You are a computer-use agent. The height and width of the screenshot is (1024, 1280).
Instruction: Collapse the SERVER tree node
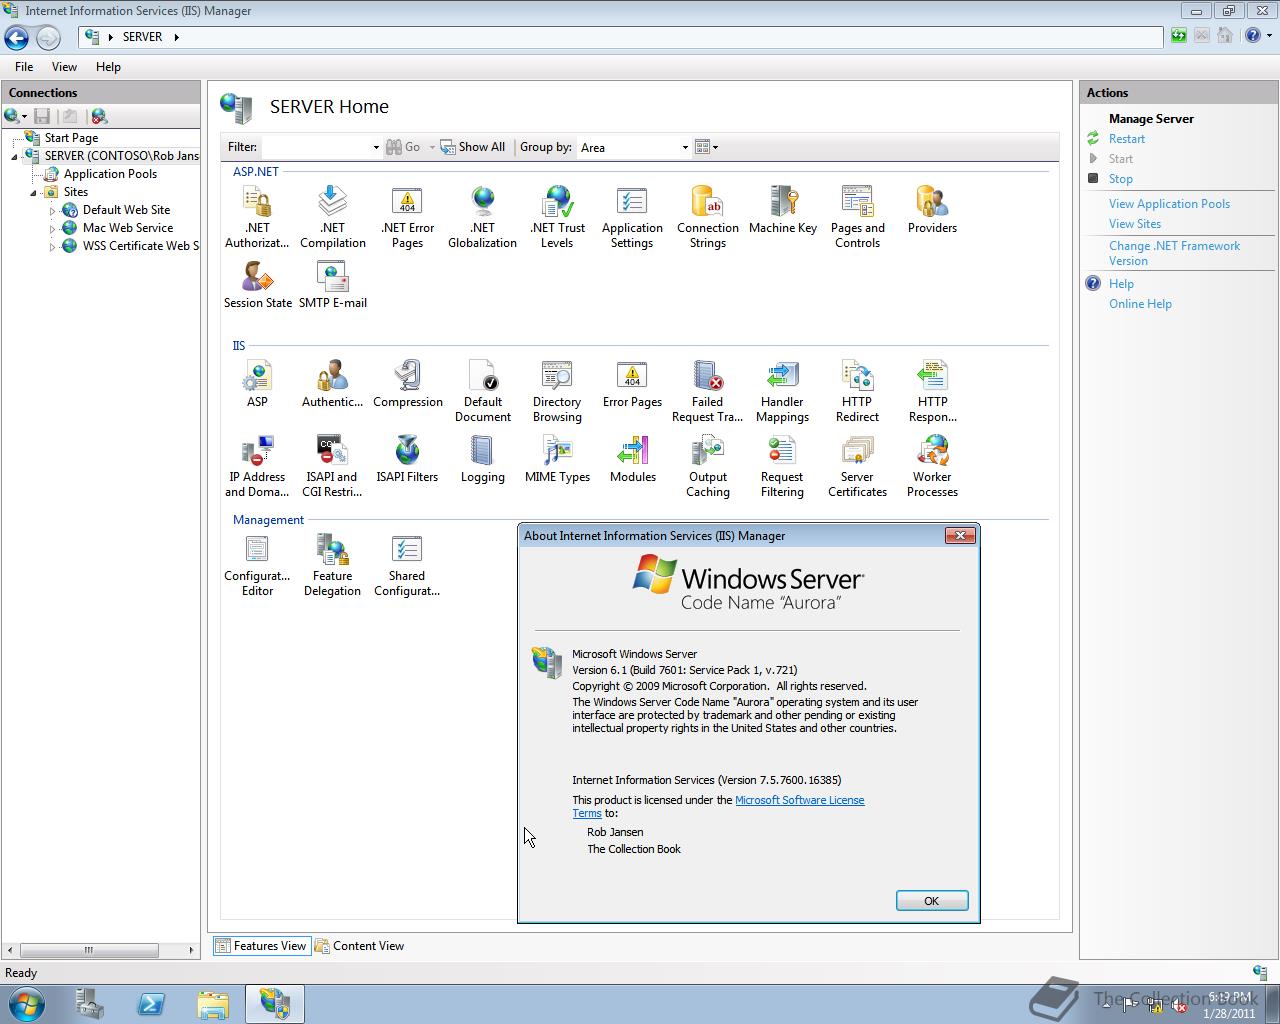(x=15, y=157)
